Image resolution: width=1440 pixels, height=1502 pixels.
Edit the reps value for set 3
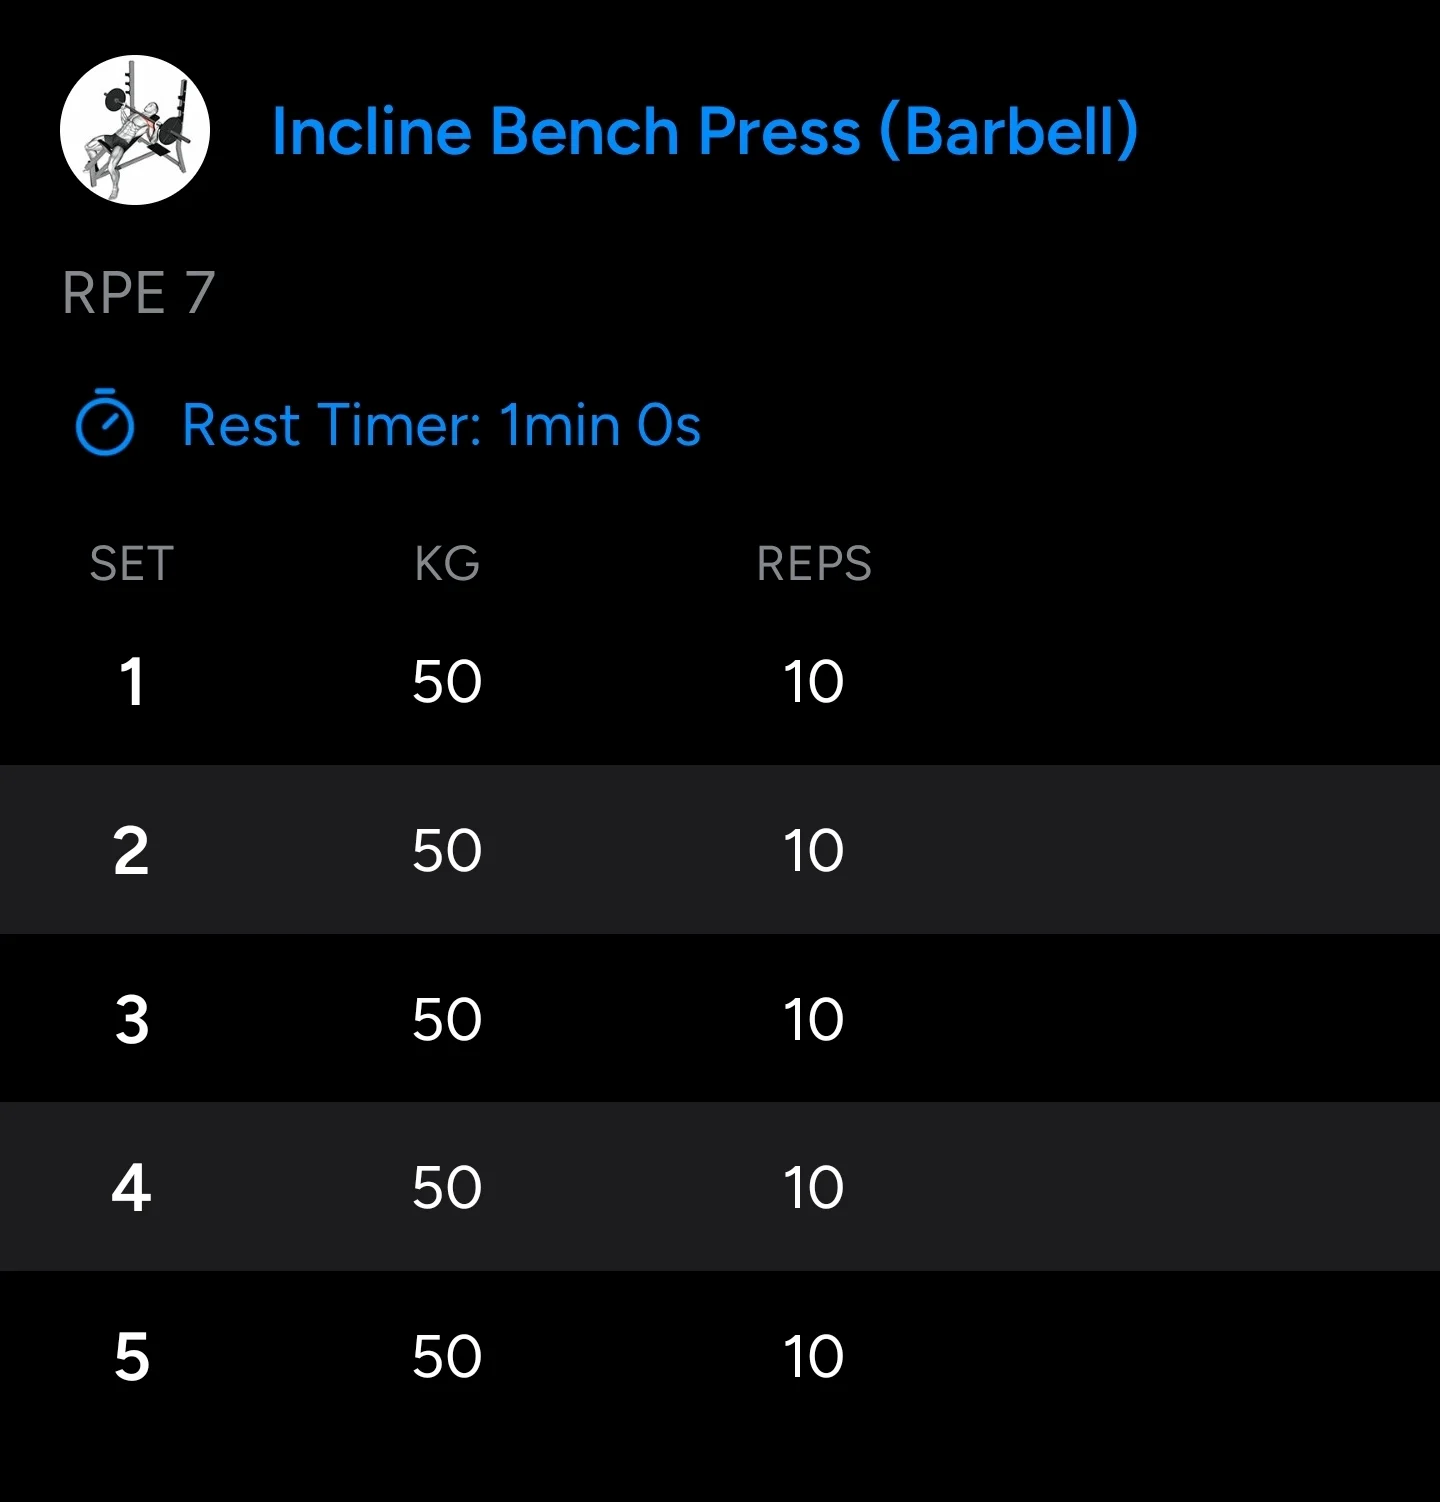pyautogui.click(x=814, y=1020)
